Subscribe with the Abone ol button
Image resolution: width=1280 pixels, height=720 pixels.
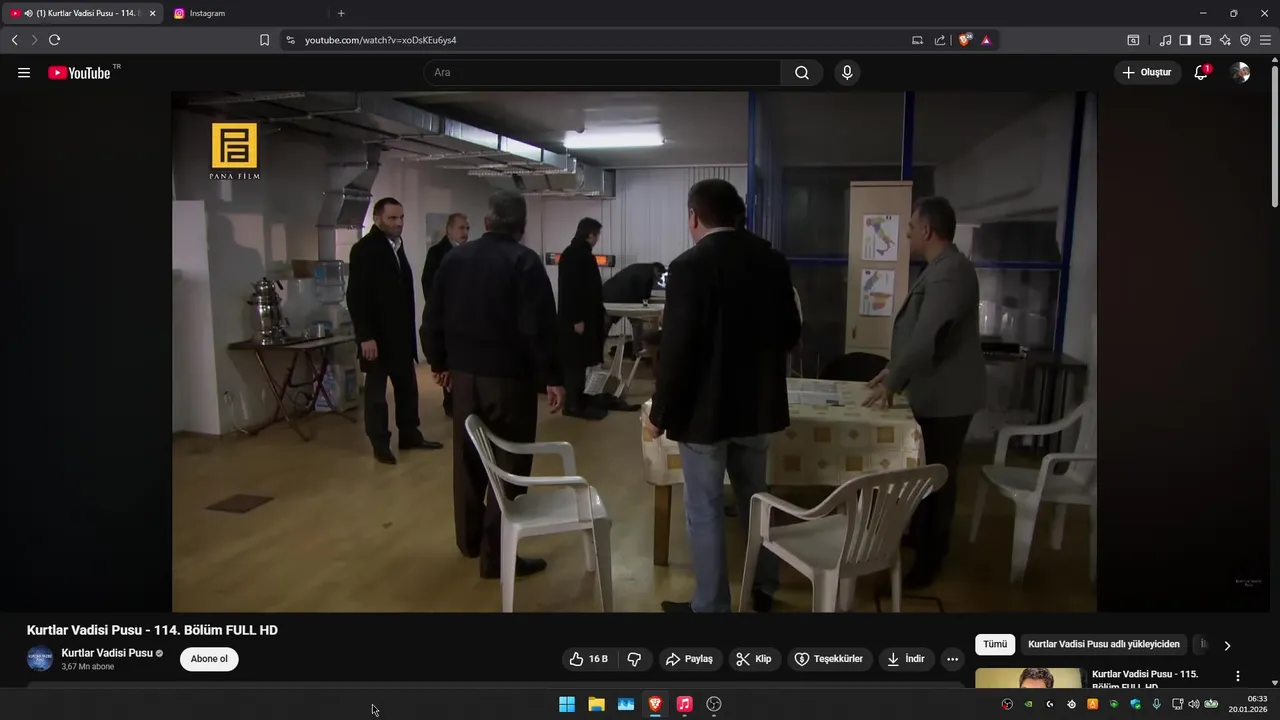pyautogui.click(x=209, y=659)
